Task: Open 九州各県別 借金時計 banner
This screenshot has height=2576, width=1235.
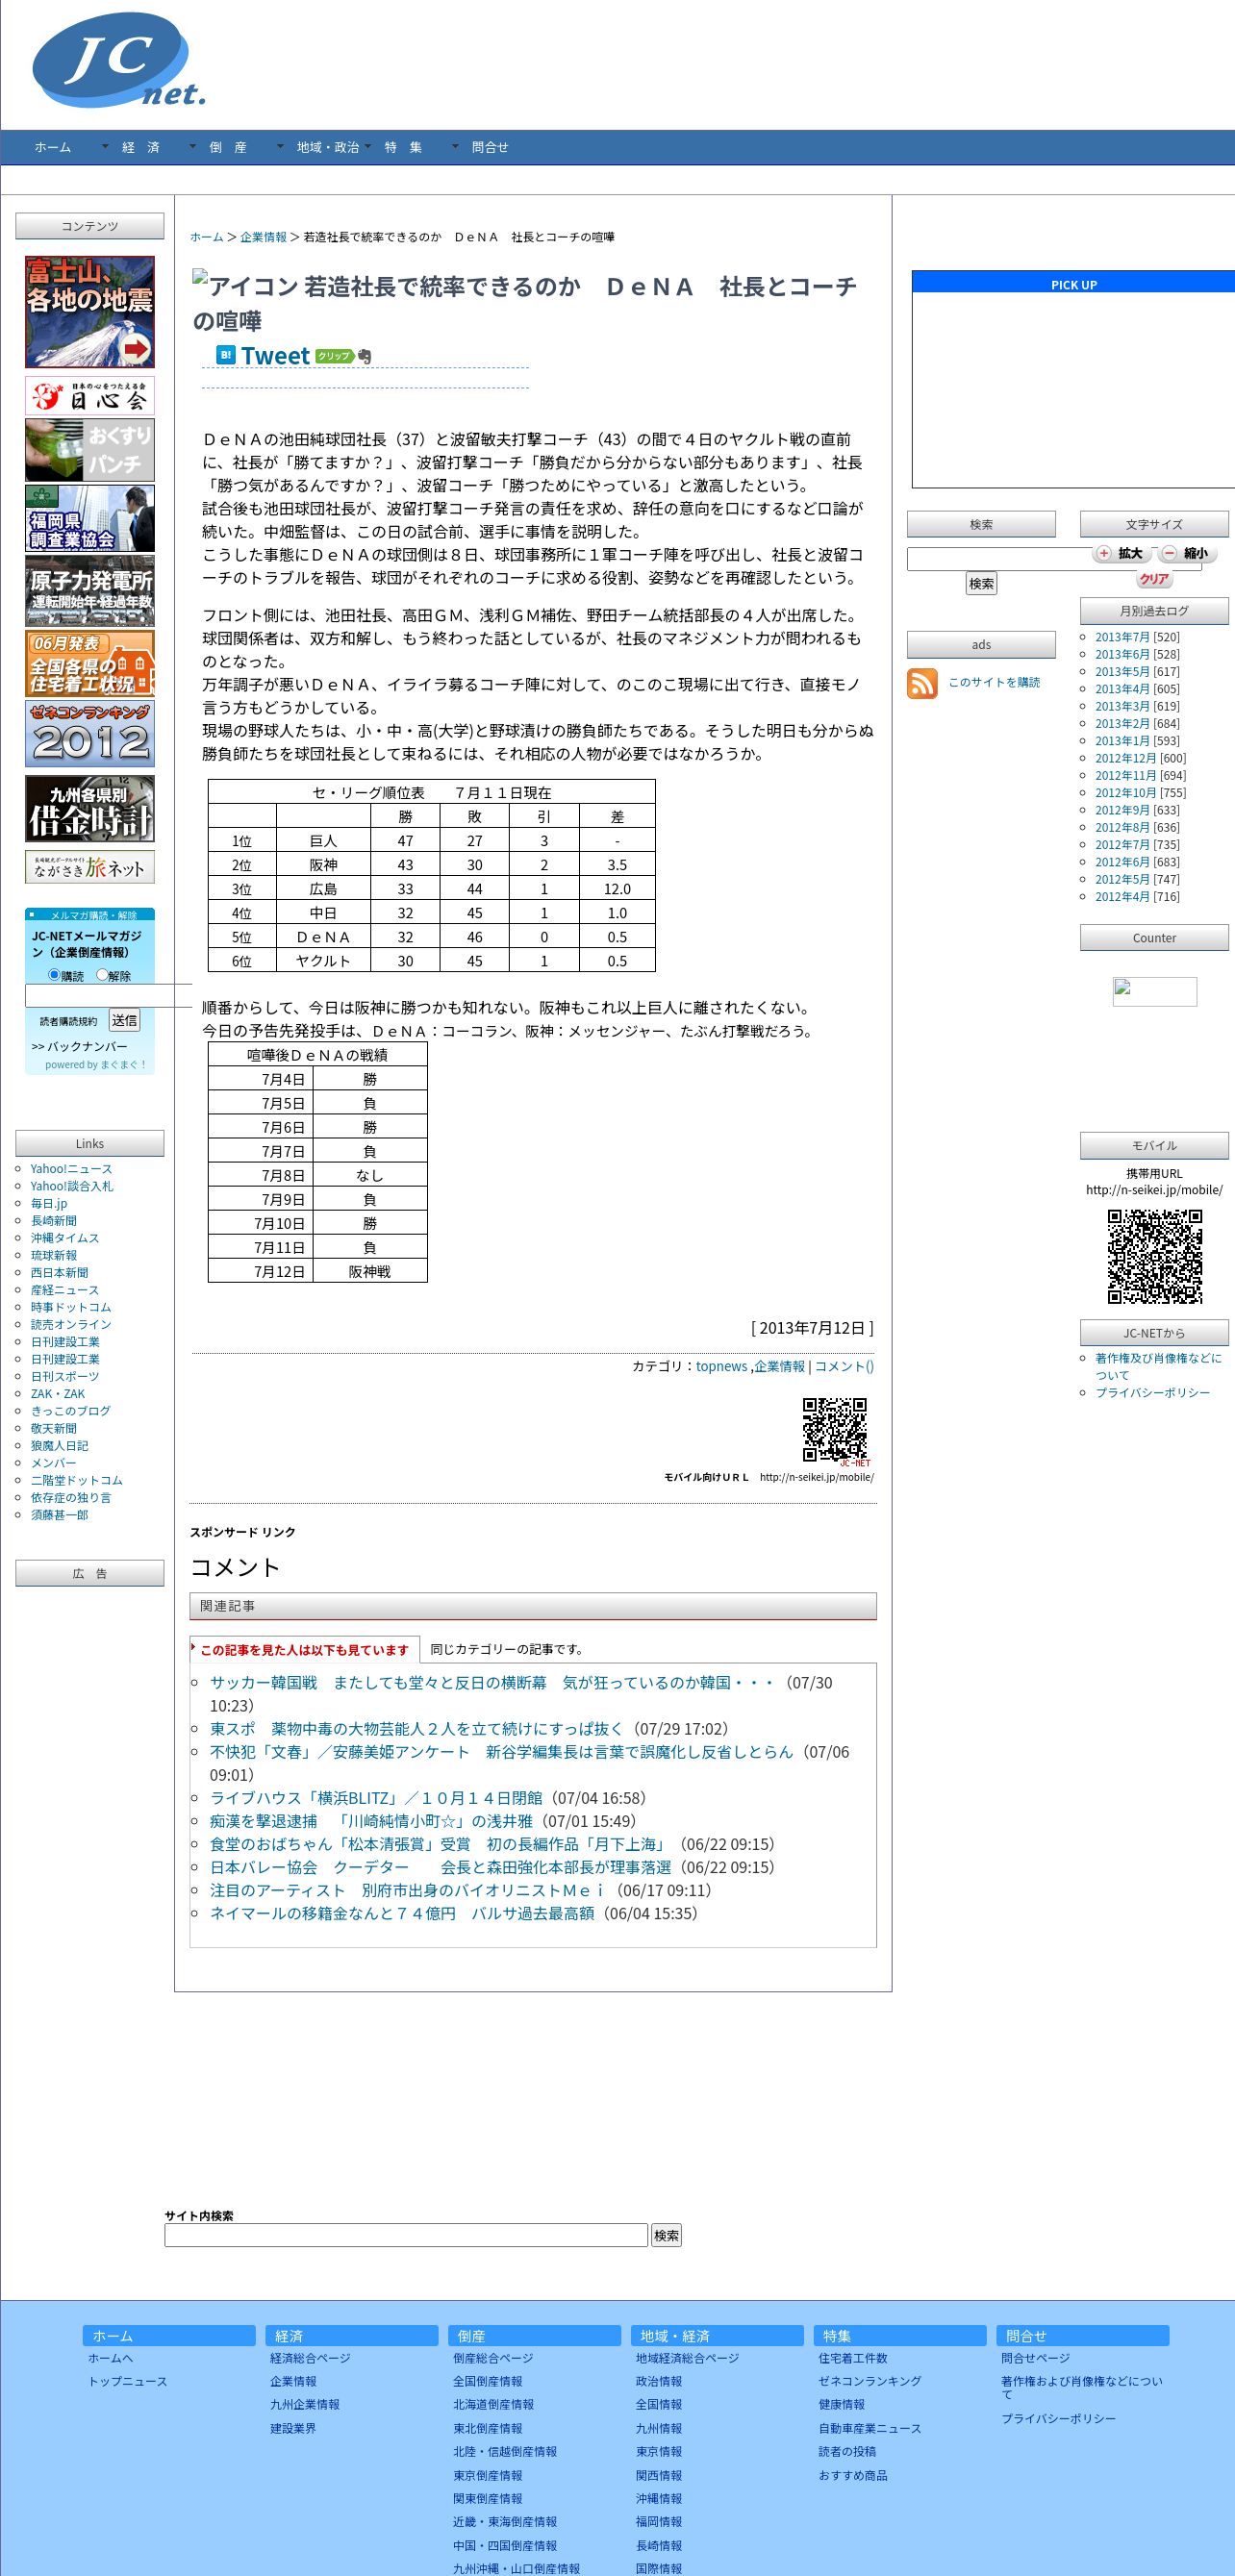Action: 90,809
